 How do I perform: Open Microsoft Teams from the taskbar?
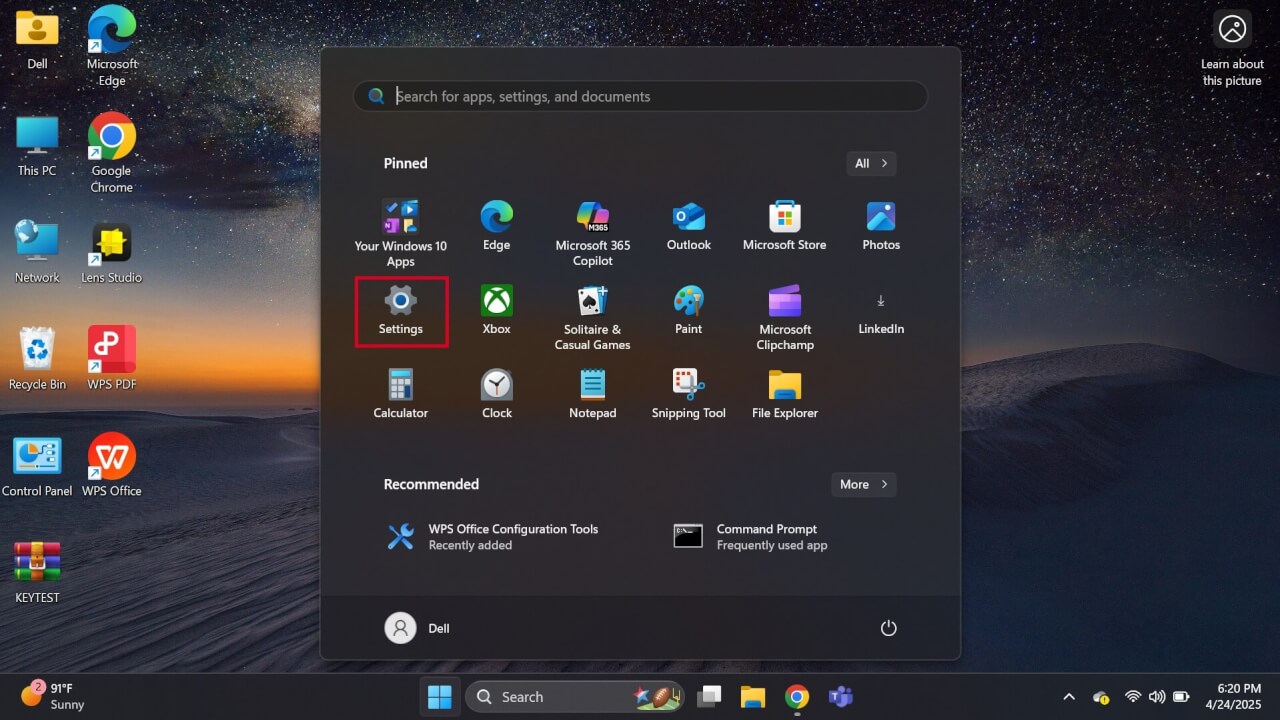tap(840, 697)
